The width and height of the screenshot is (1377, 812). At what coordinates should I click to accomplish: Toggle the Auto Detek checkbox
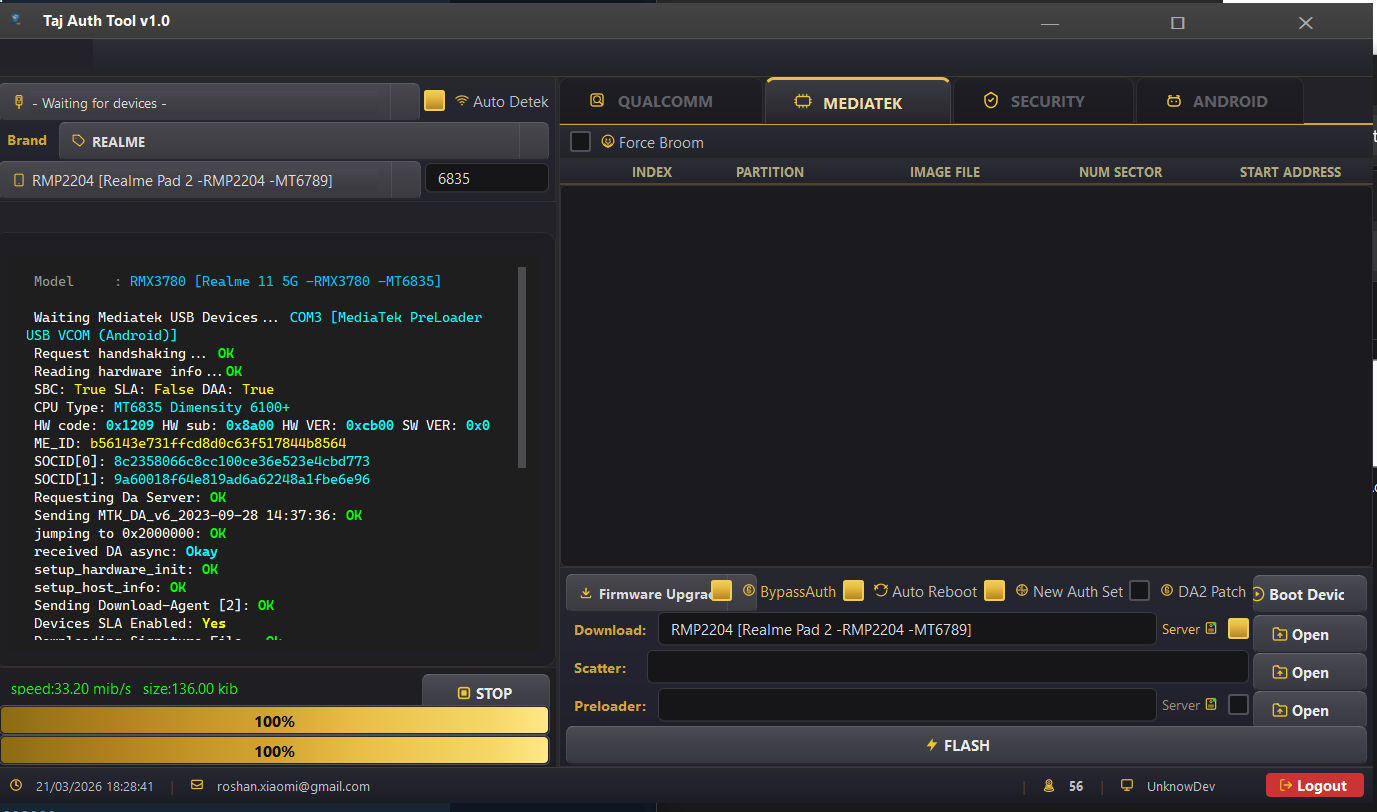click(x=434, y=101)
